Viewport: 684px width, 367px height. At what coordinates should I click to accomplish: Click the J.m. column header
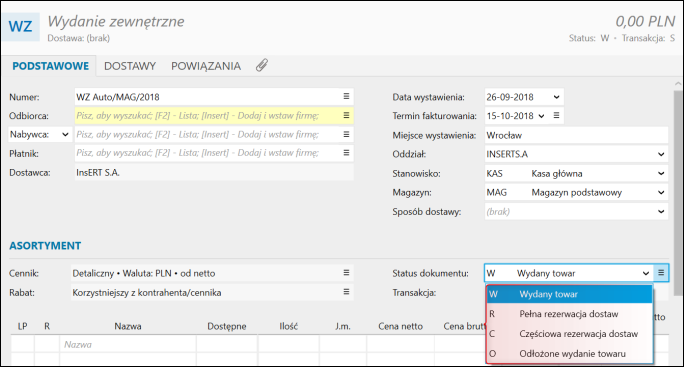coord(343,326)
